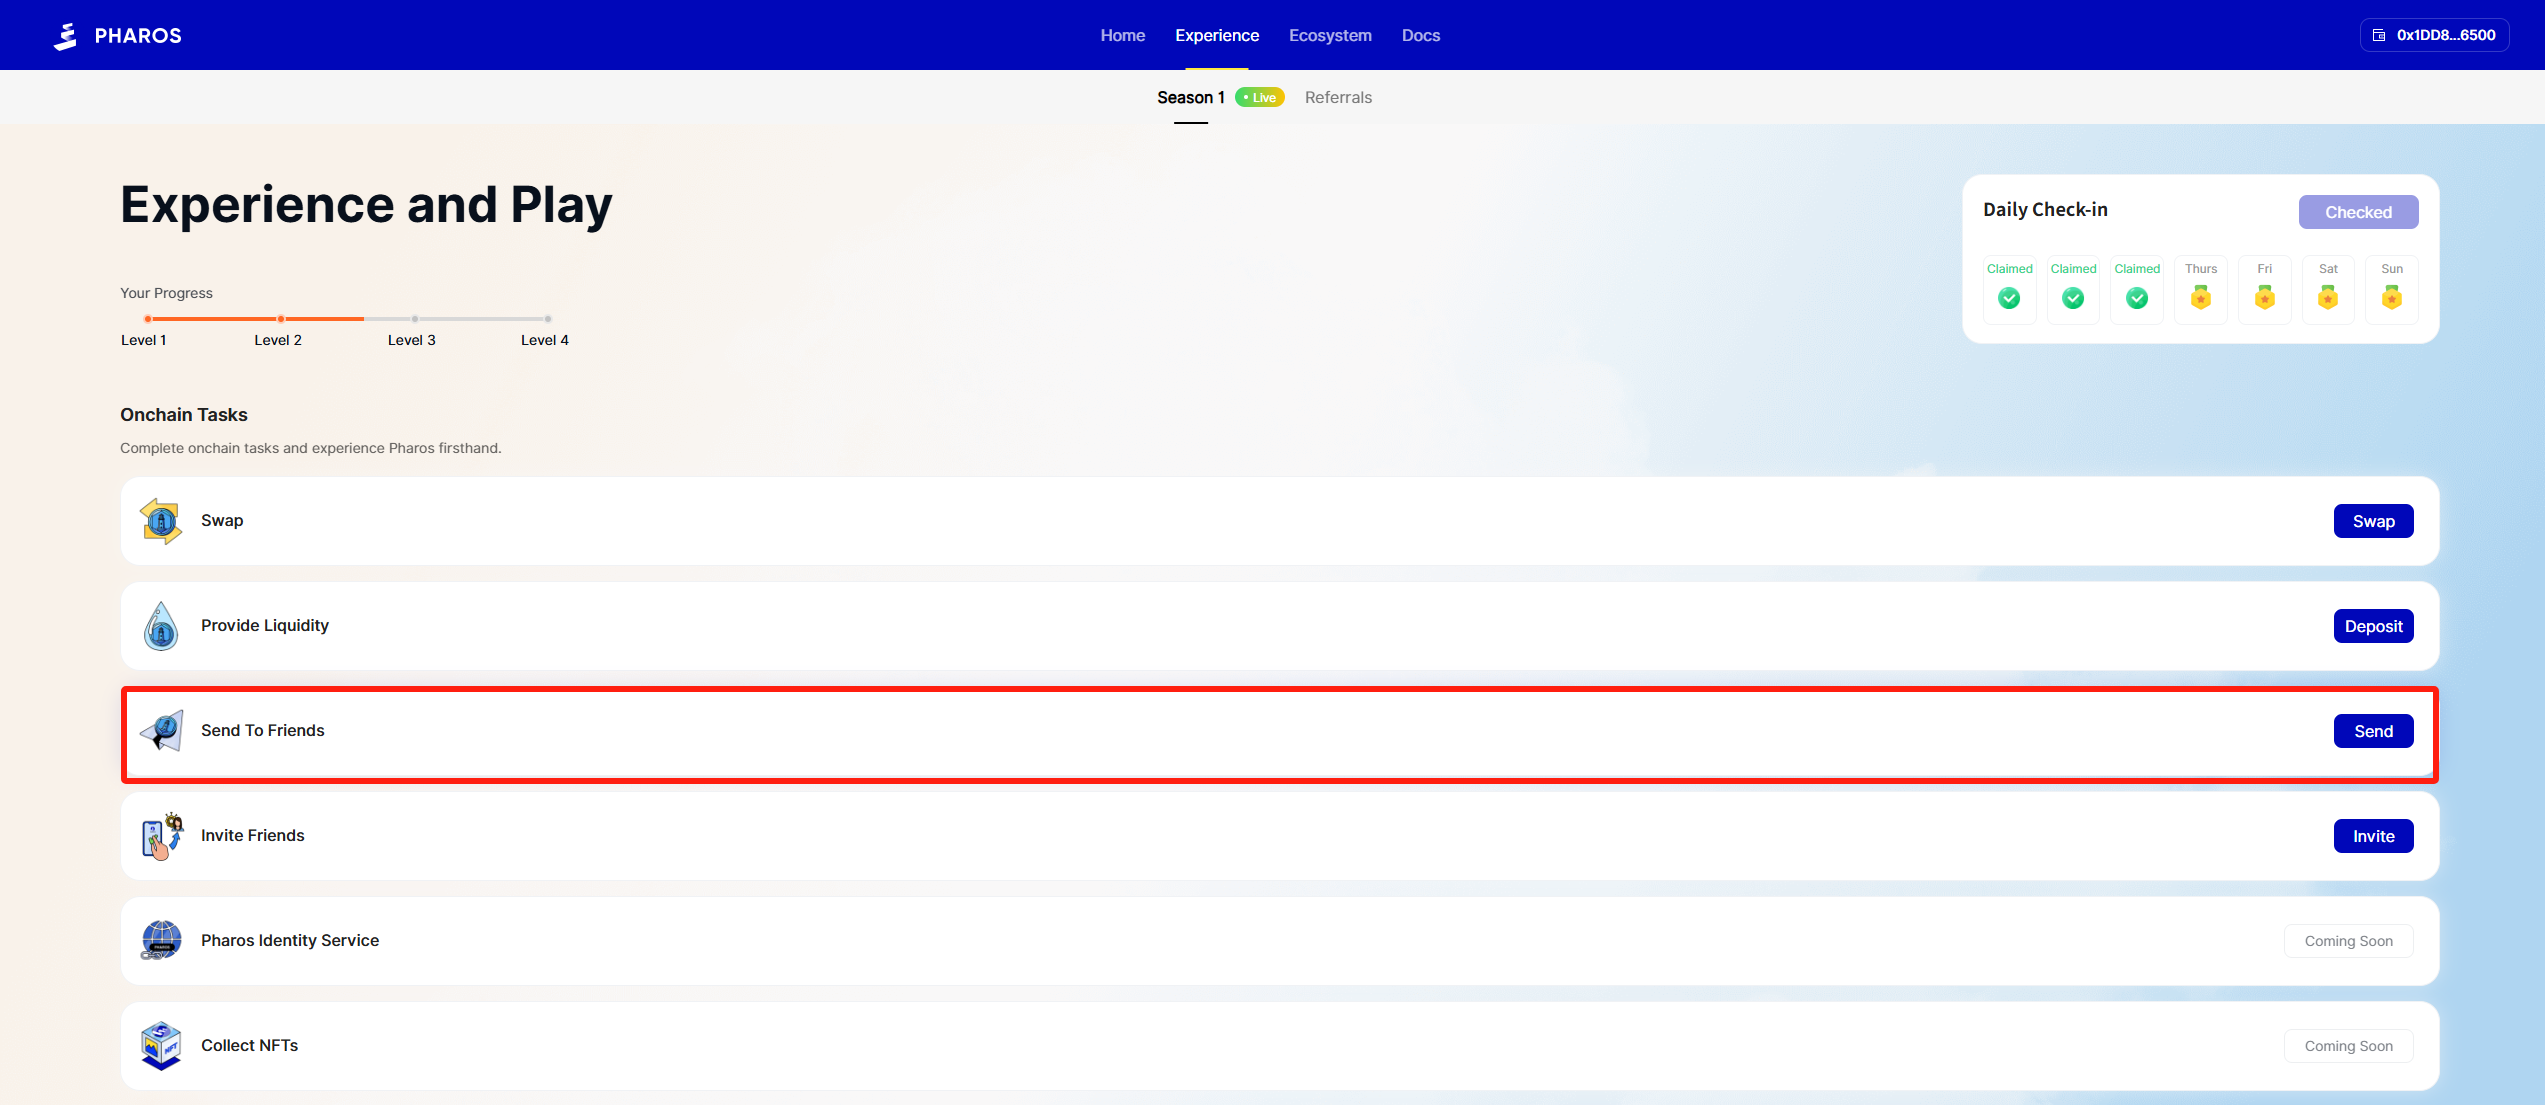The width and height of the screenshot is (2545, 1105).
Task: Switch to the Referrals tab
Action: [1338, 97]
